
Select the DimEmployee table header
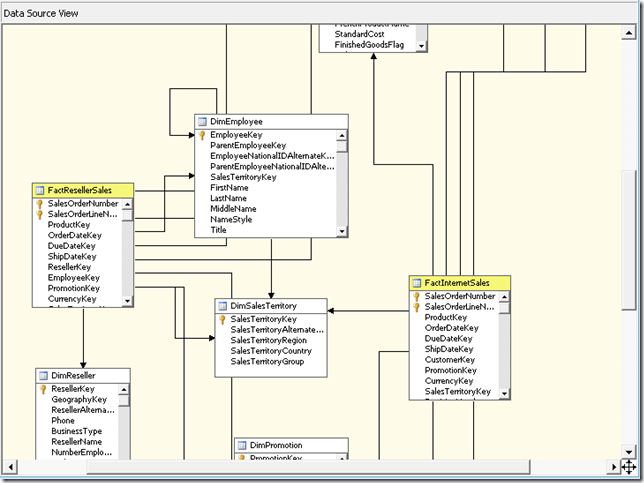coord(271,122)
